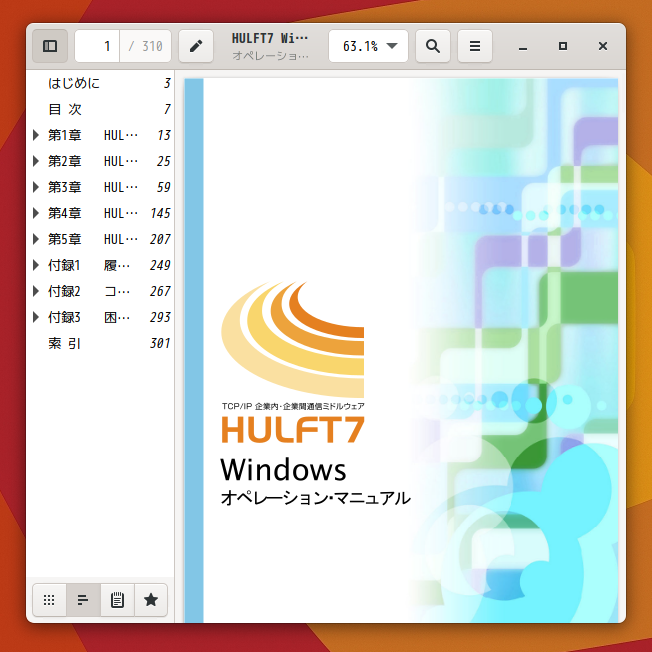Viewport: 652px width, 652px height.
Task: Switch sidebar to outline view
Action: click(x=83, y=600)
